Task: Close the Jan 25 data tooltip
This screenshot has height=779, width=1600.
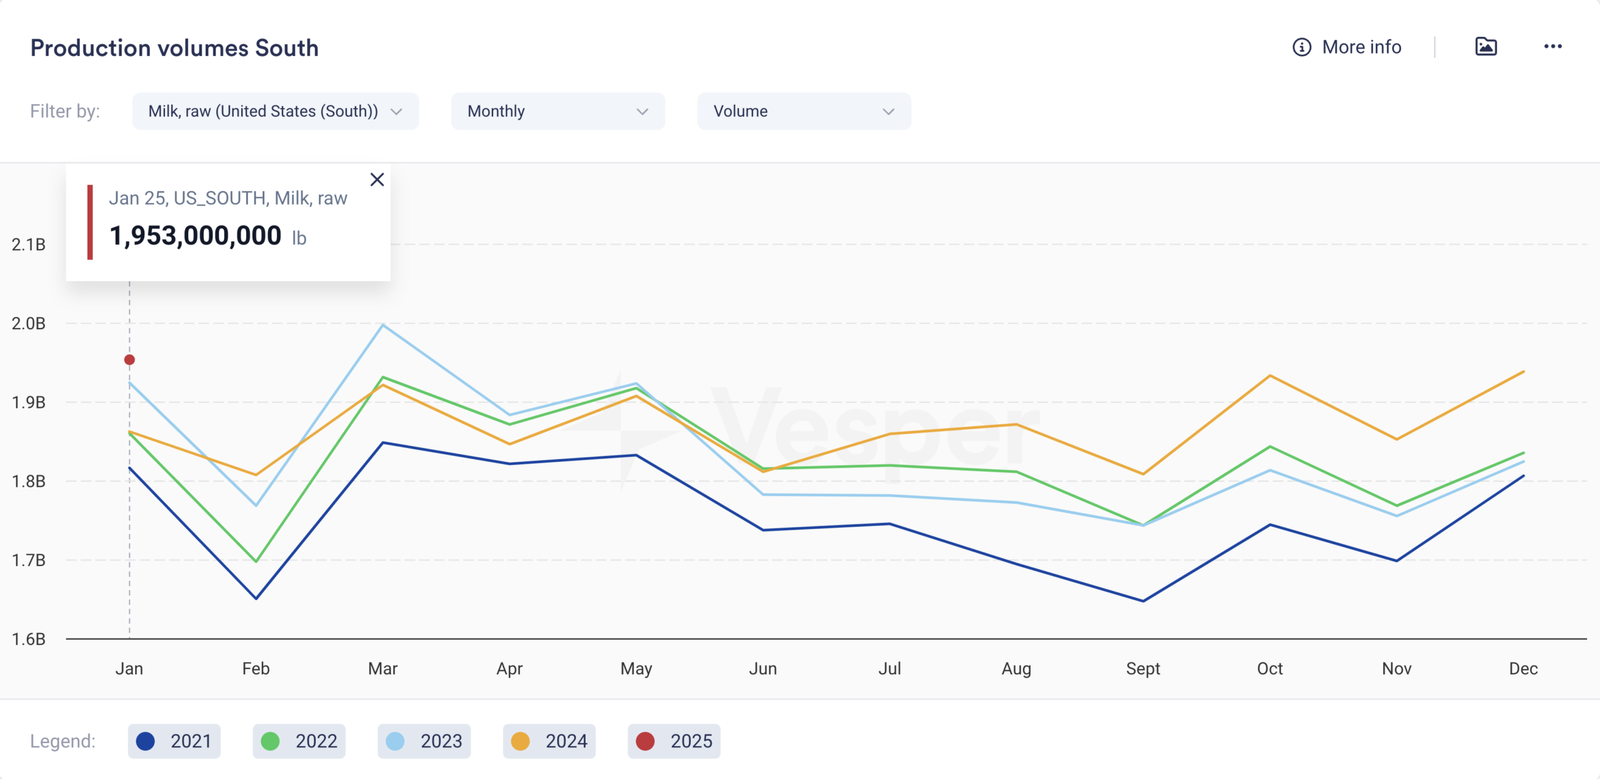Action: [377, 180]
